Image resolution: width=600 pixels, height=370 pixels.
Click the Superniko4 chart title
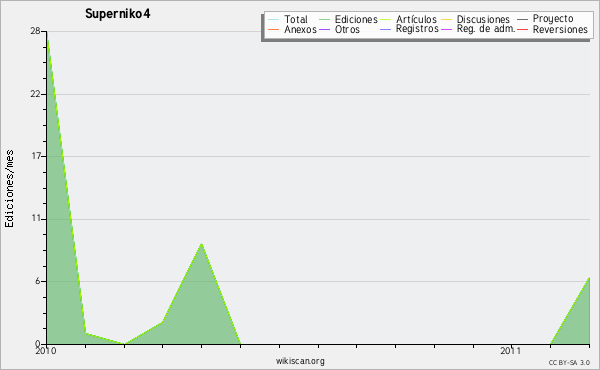coord(118,14)
